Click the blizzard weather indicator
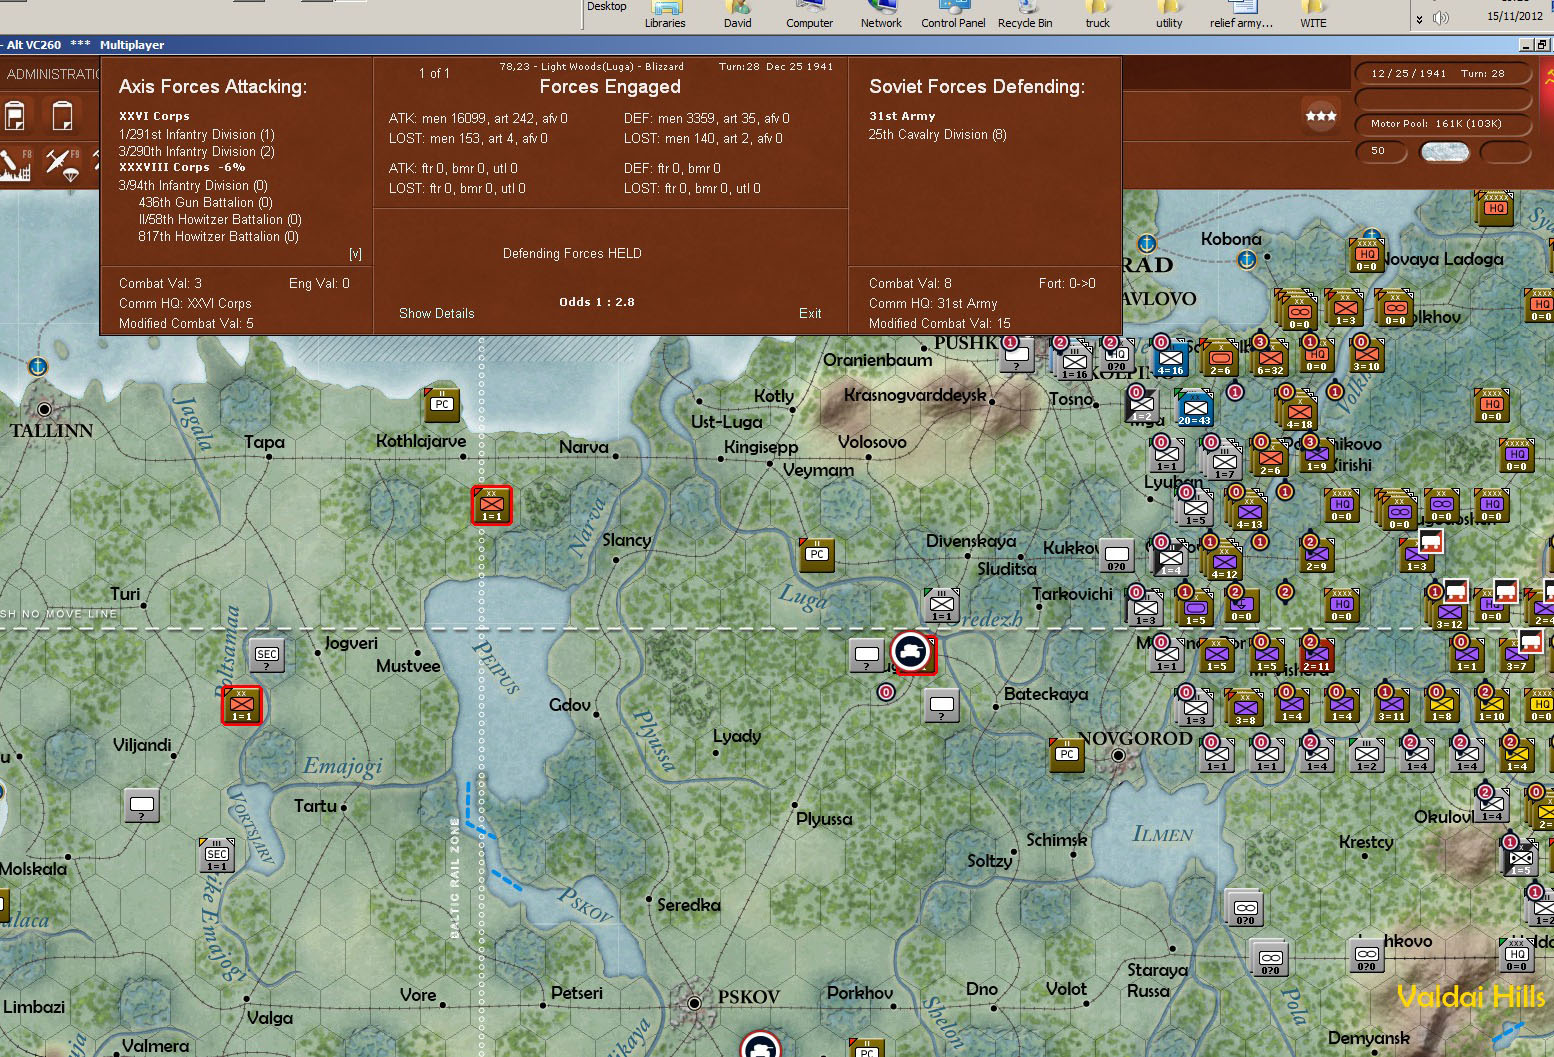 pos(1444,152)
